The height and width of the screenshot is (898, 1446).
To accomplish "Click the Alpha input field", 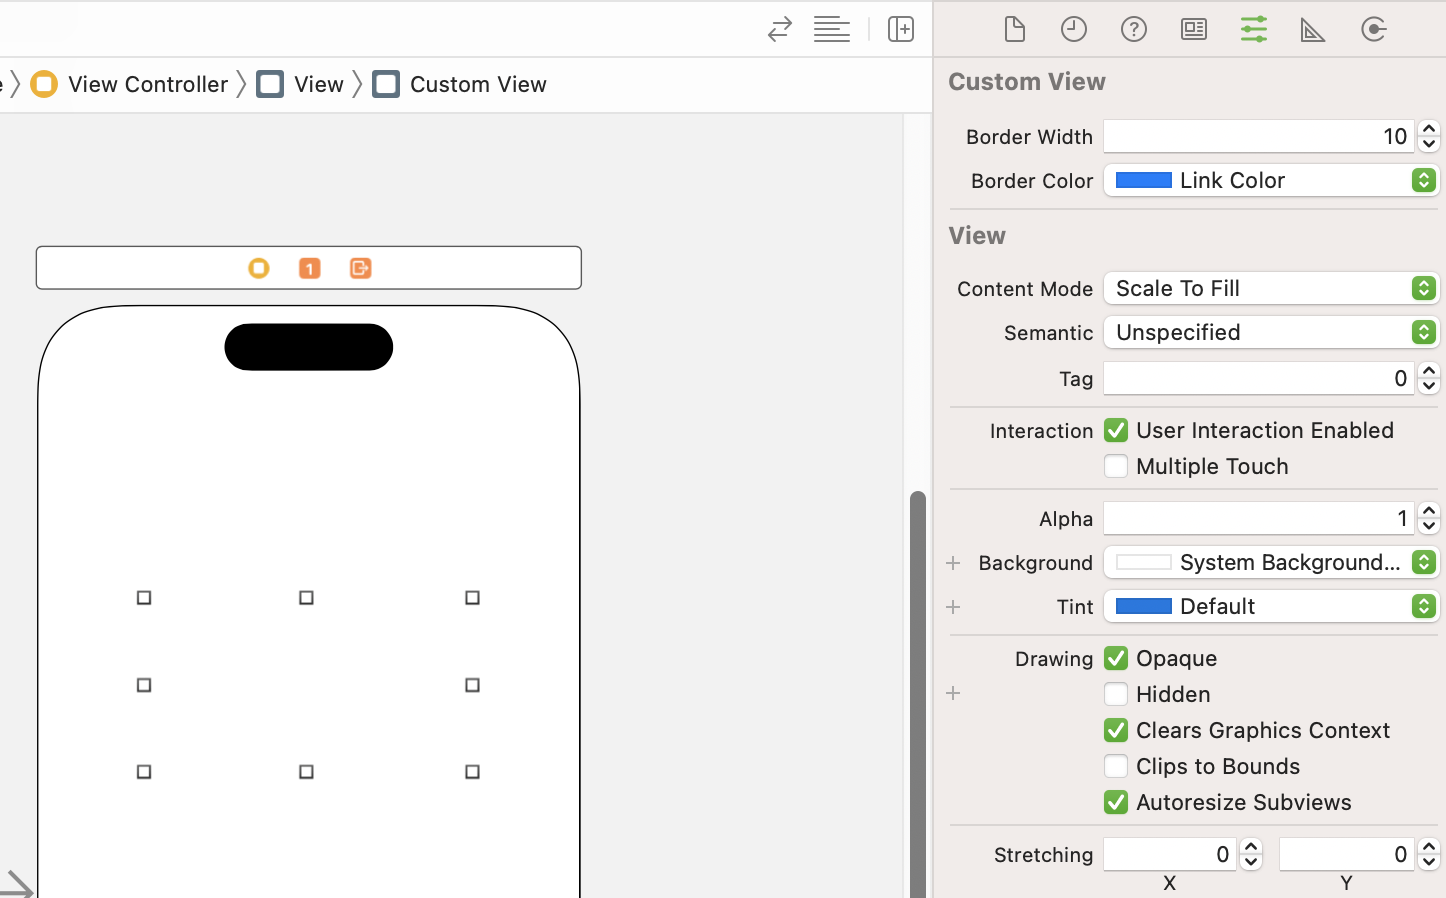I will click(x=1258, y=519).
